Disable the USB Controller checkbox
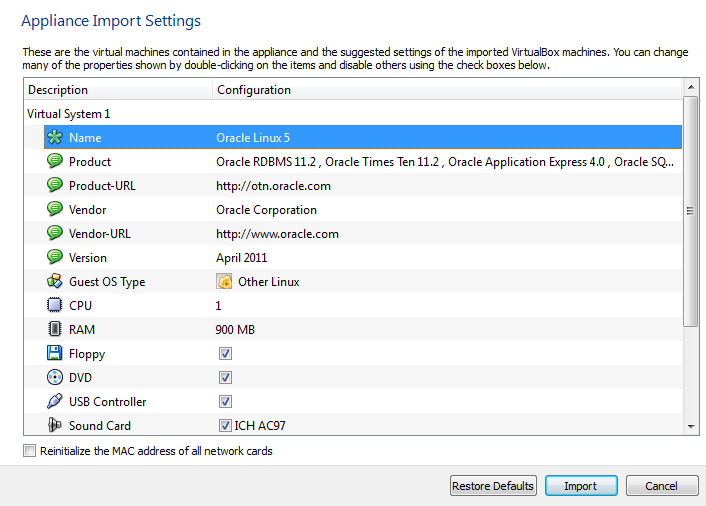 coord(225,402)
